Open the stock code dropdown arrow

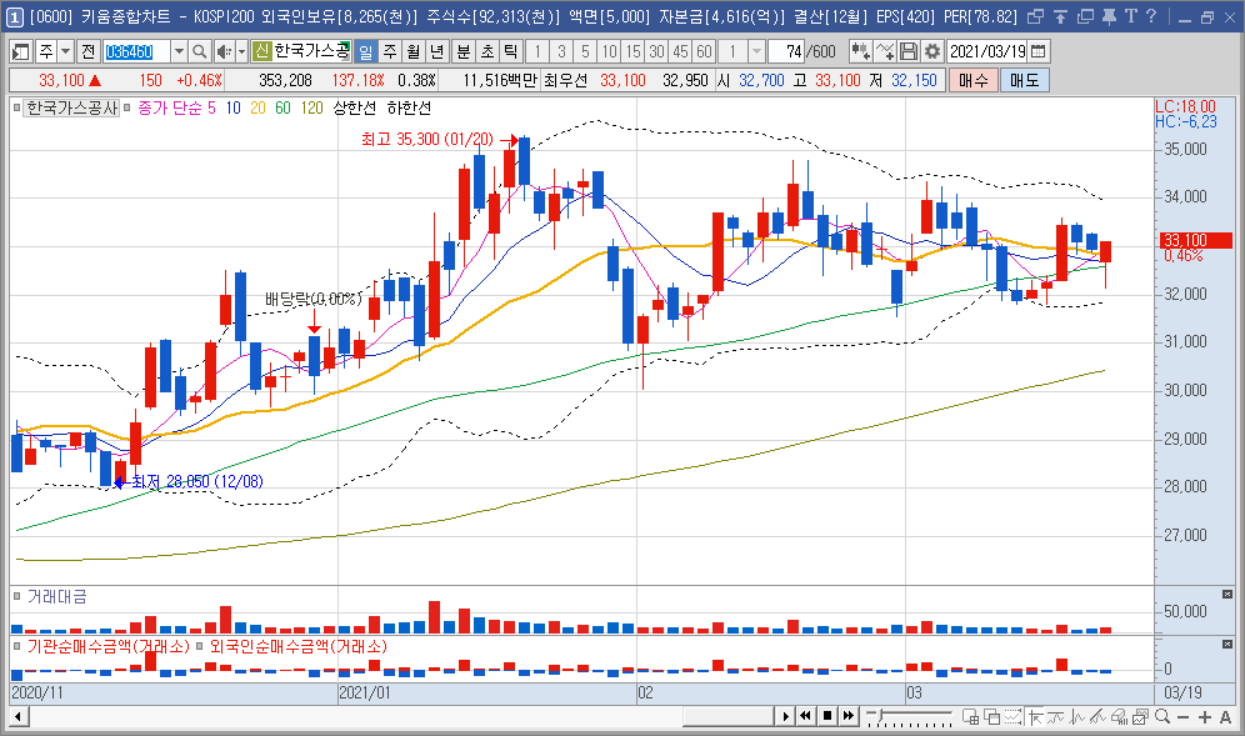pos(179,52)
